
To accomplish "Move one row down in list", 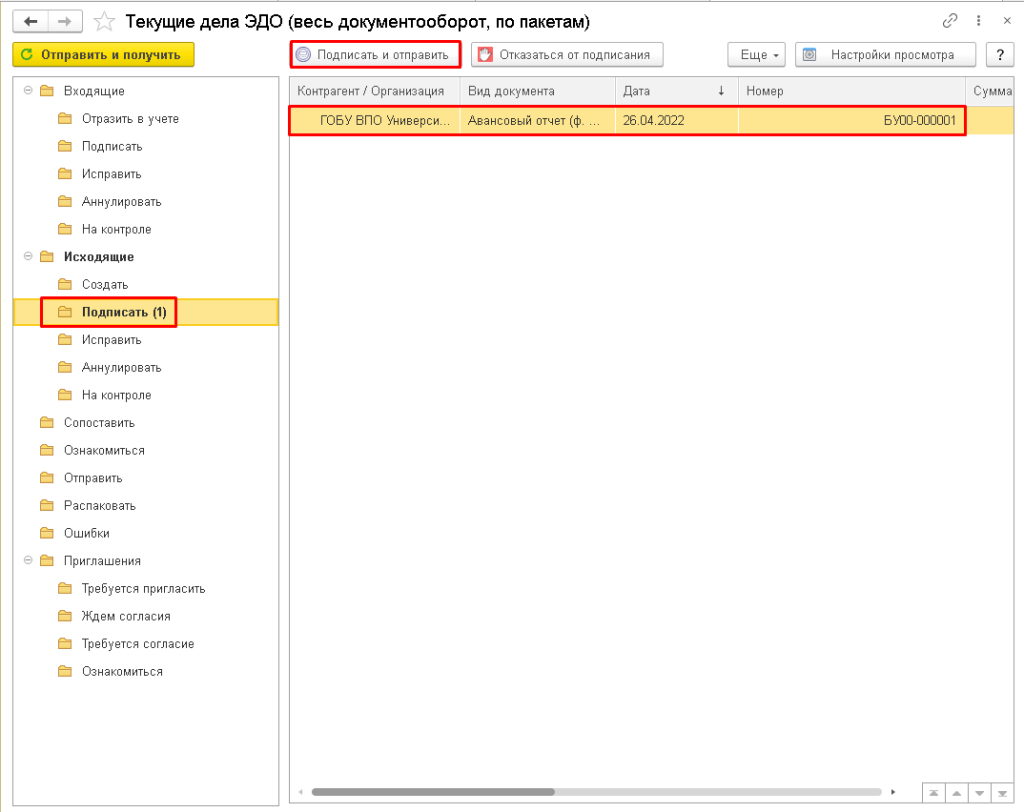I will coord(979,792).
